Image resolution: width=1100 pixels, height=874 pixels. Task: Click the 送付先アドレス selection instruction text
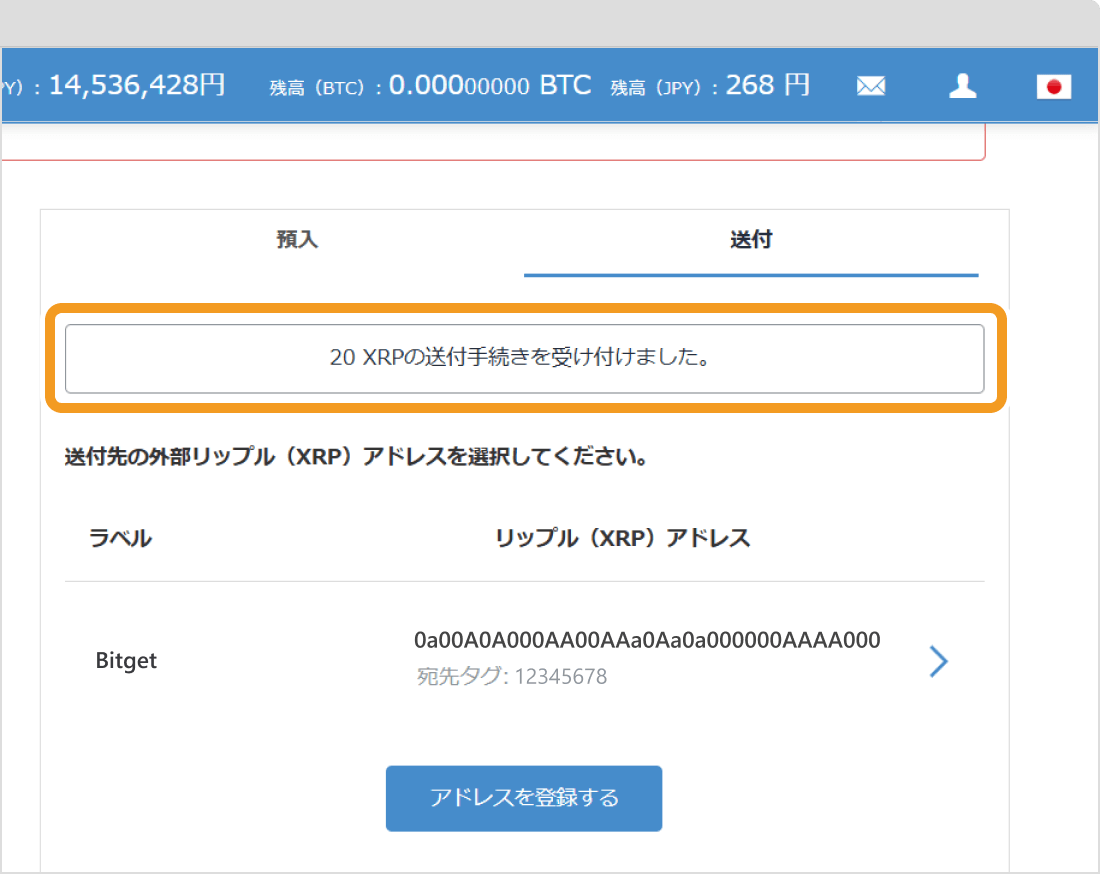point(355,457)
